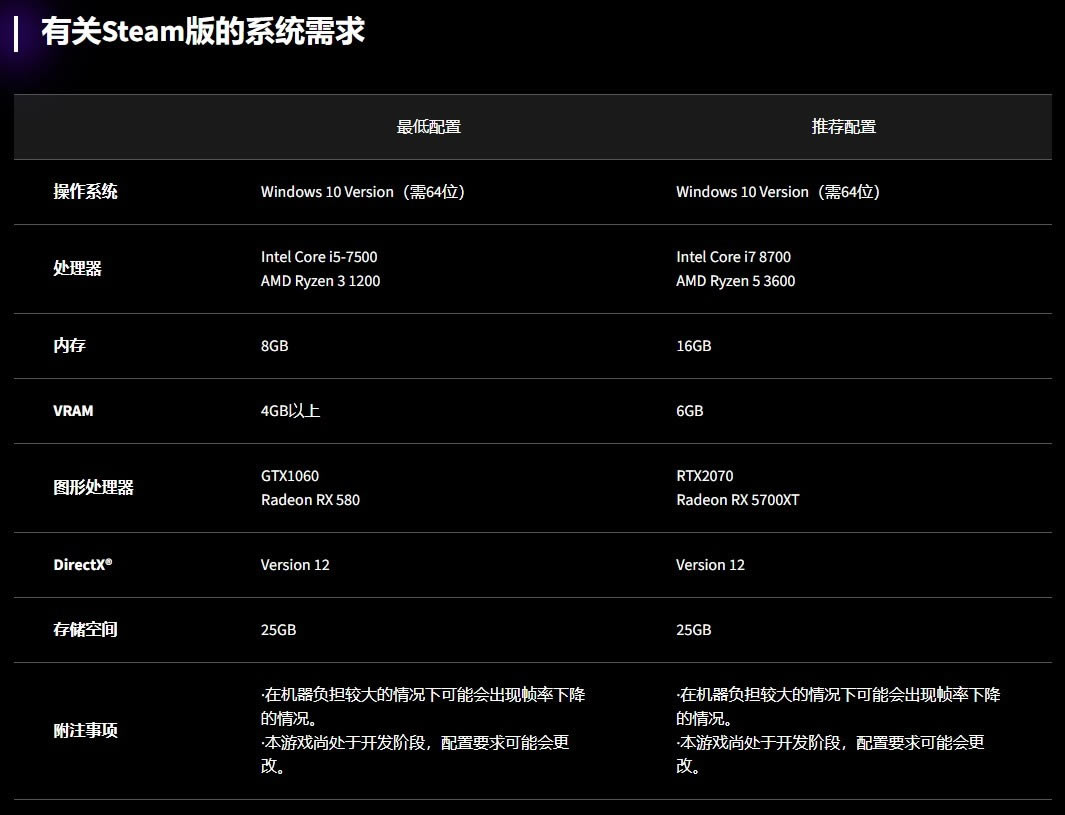This screenshot has height=815, width=1065.
Task: Click the 操作系统 row label
Action: [x=85, y=192]
